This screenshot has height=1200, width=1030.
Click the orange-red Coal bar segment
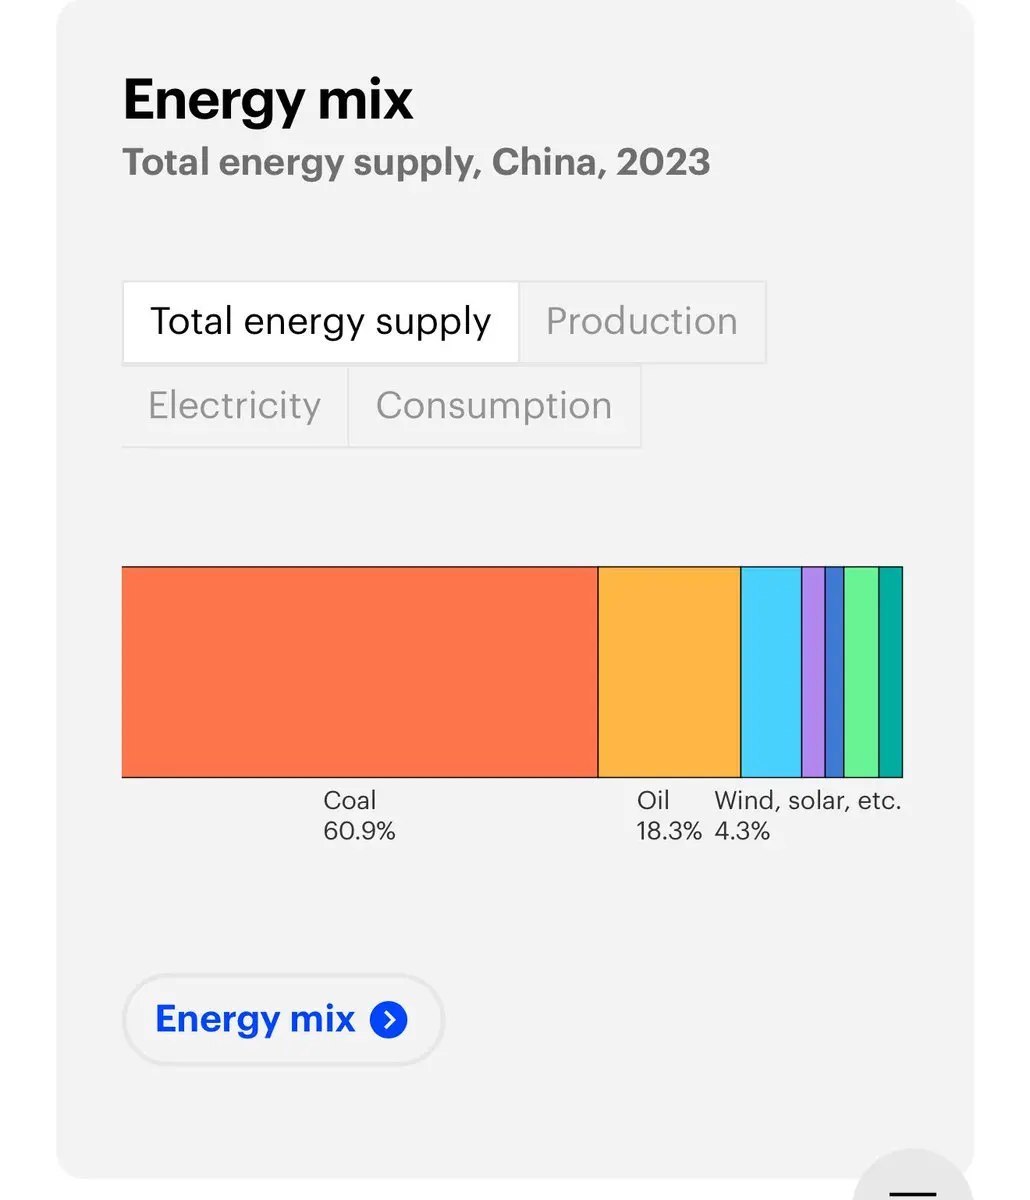click(x=360, y=672)
